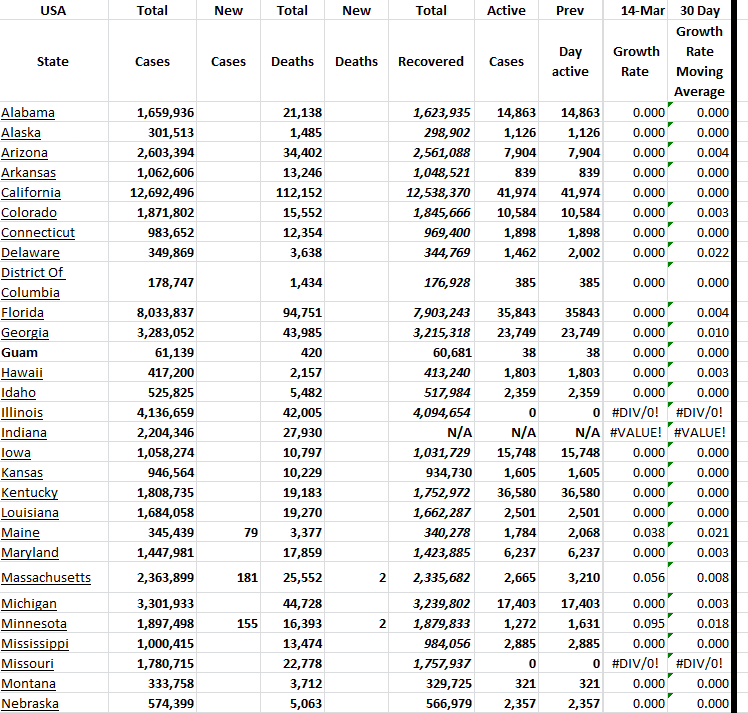Open the Kentucky state link
The width and height of the screenshot is (748, 713).
tap(29, 493)
